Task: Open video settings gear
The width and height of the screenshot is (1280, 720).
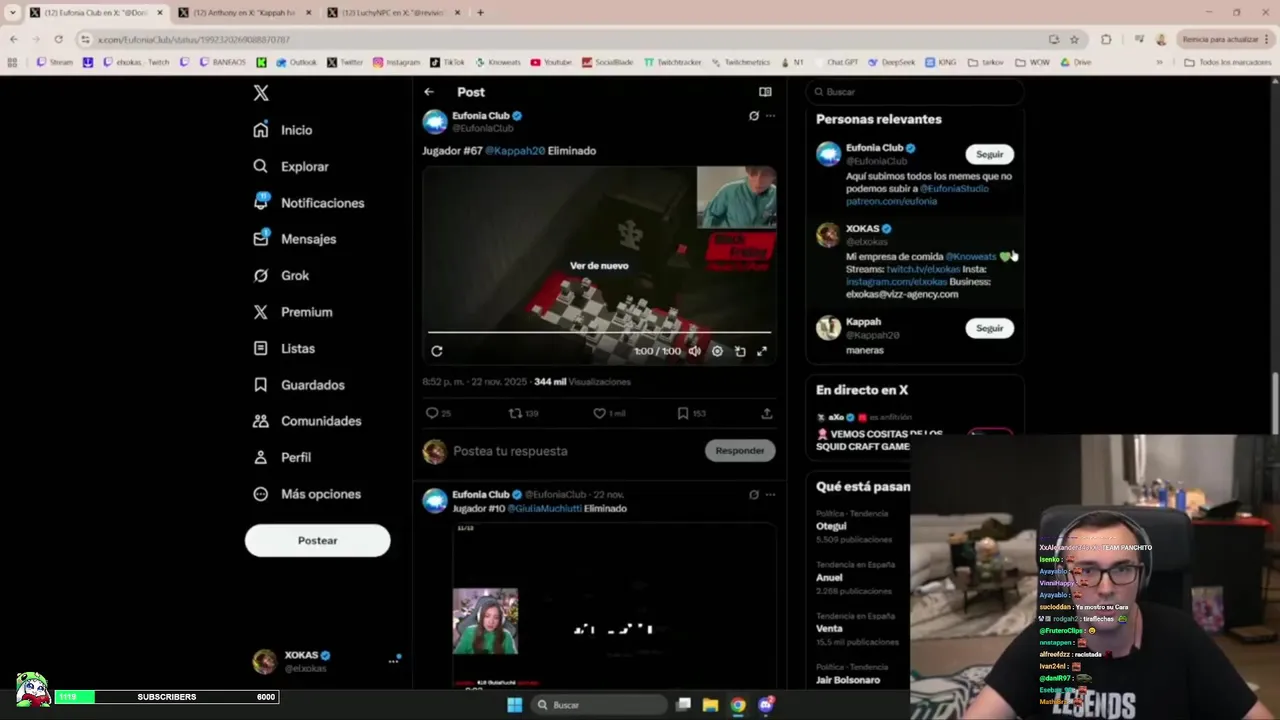Action: click(717, 351)
